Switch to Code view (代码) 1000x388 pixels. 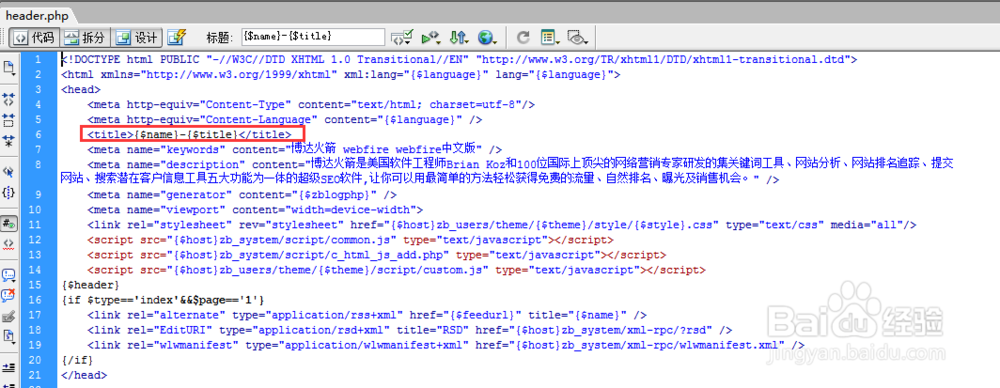pos(35,37)
